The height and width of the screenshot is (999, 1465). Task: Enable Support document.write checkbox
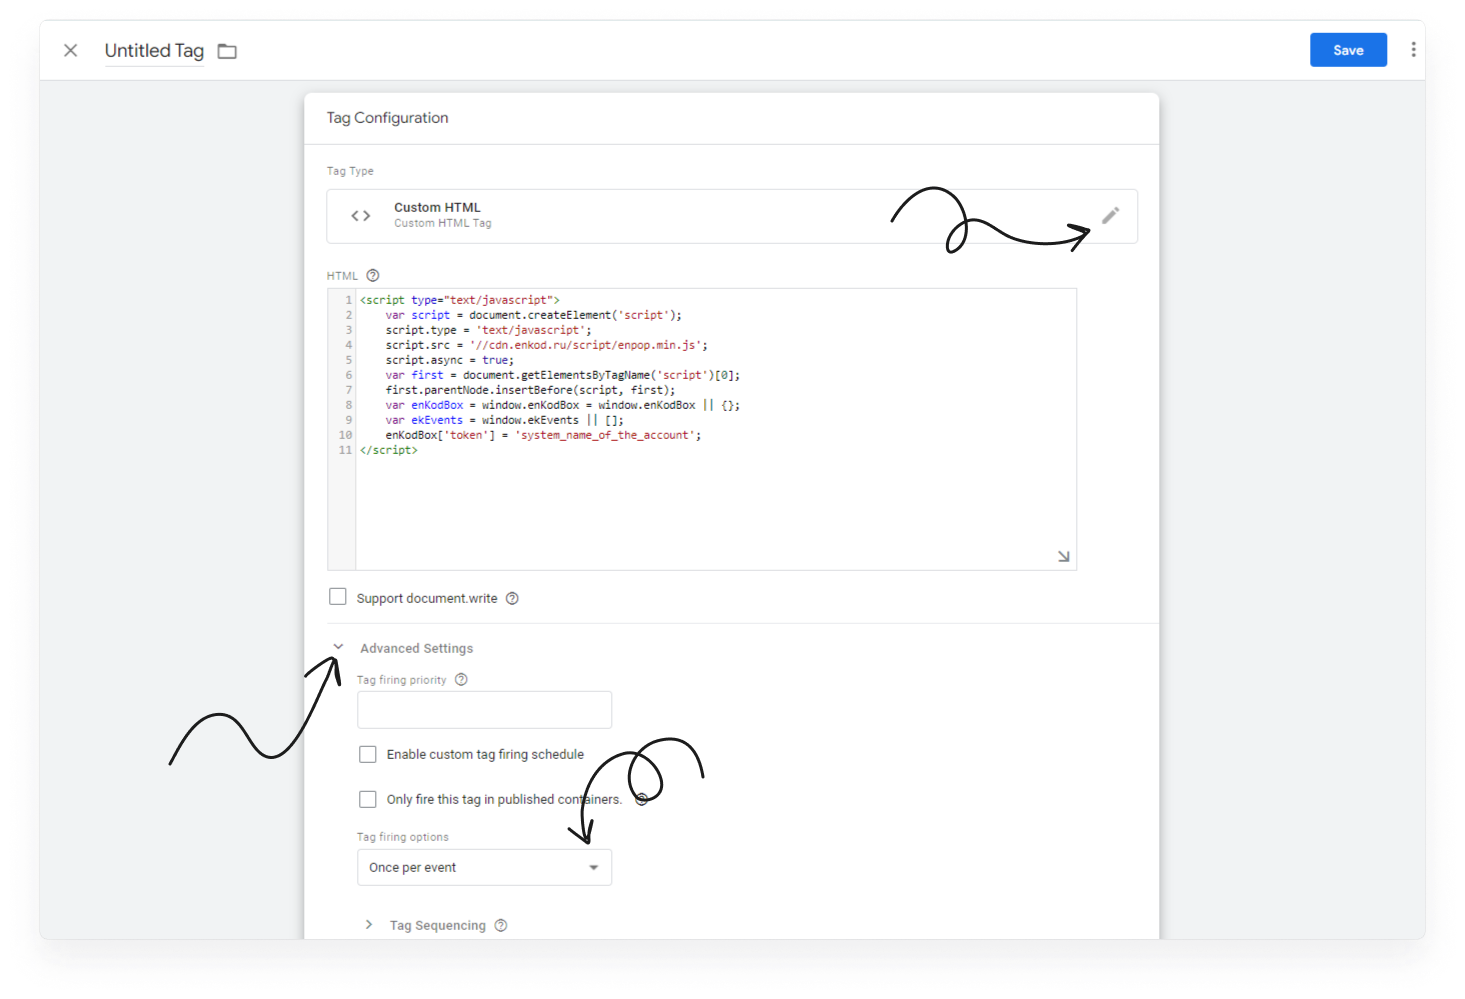click(x=338, y=597)
